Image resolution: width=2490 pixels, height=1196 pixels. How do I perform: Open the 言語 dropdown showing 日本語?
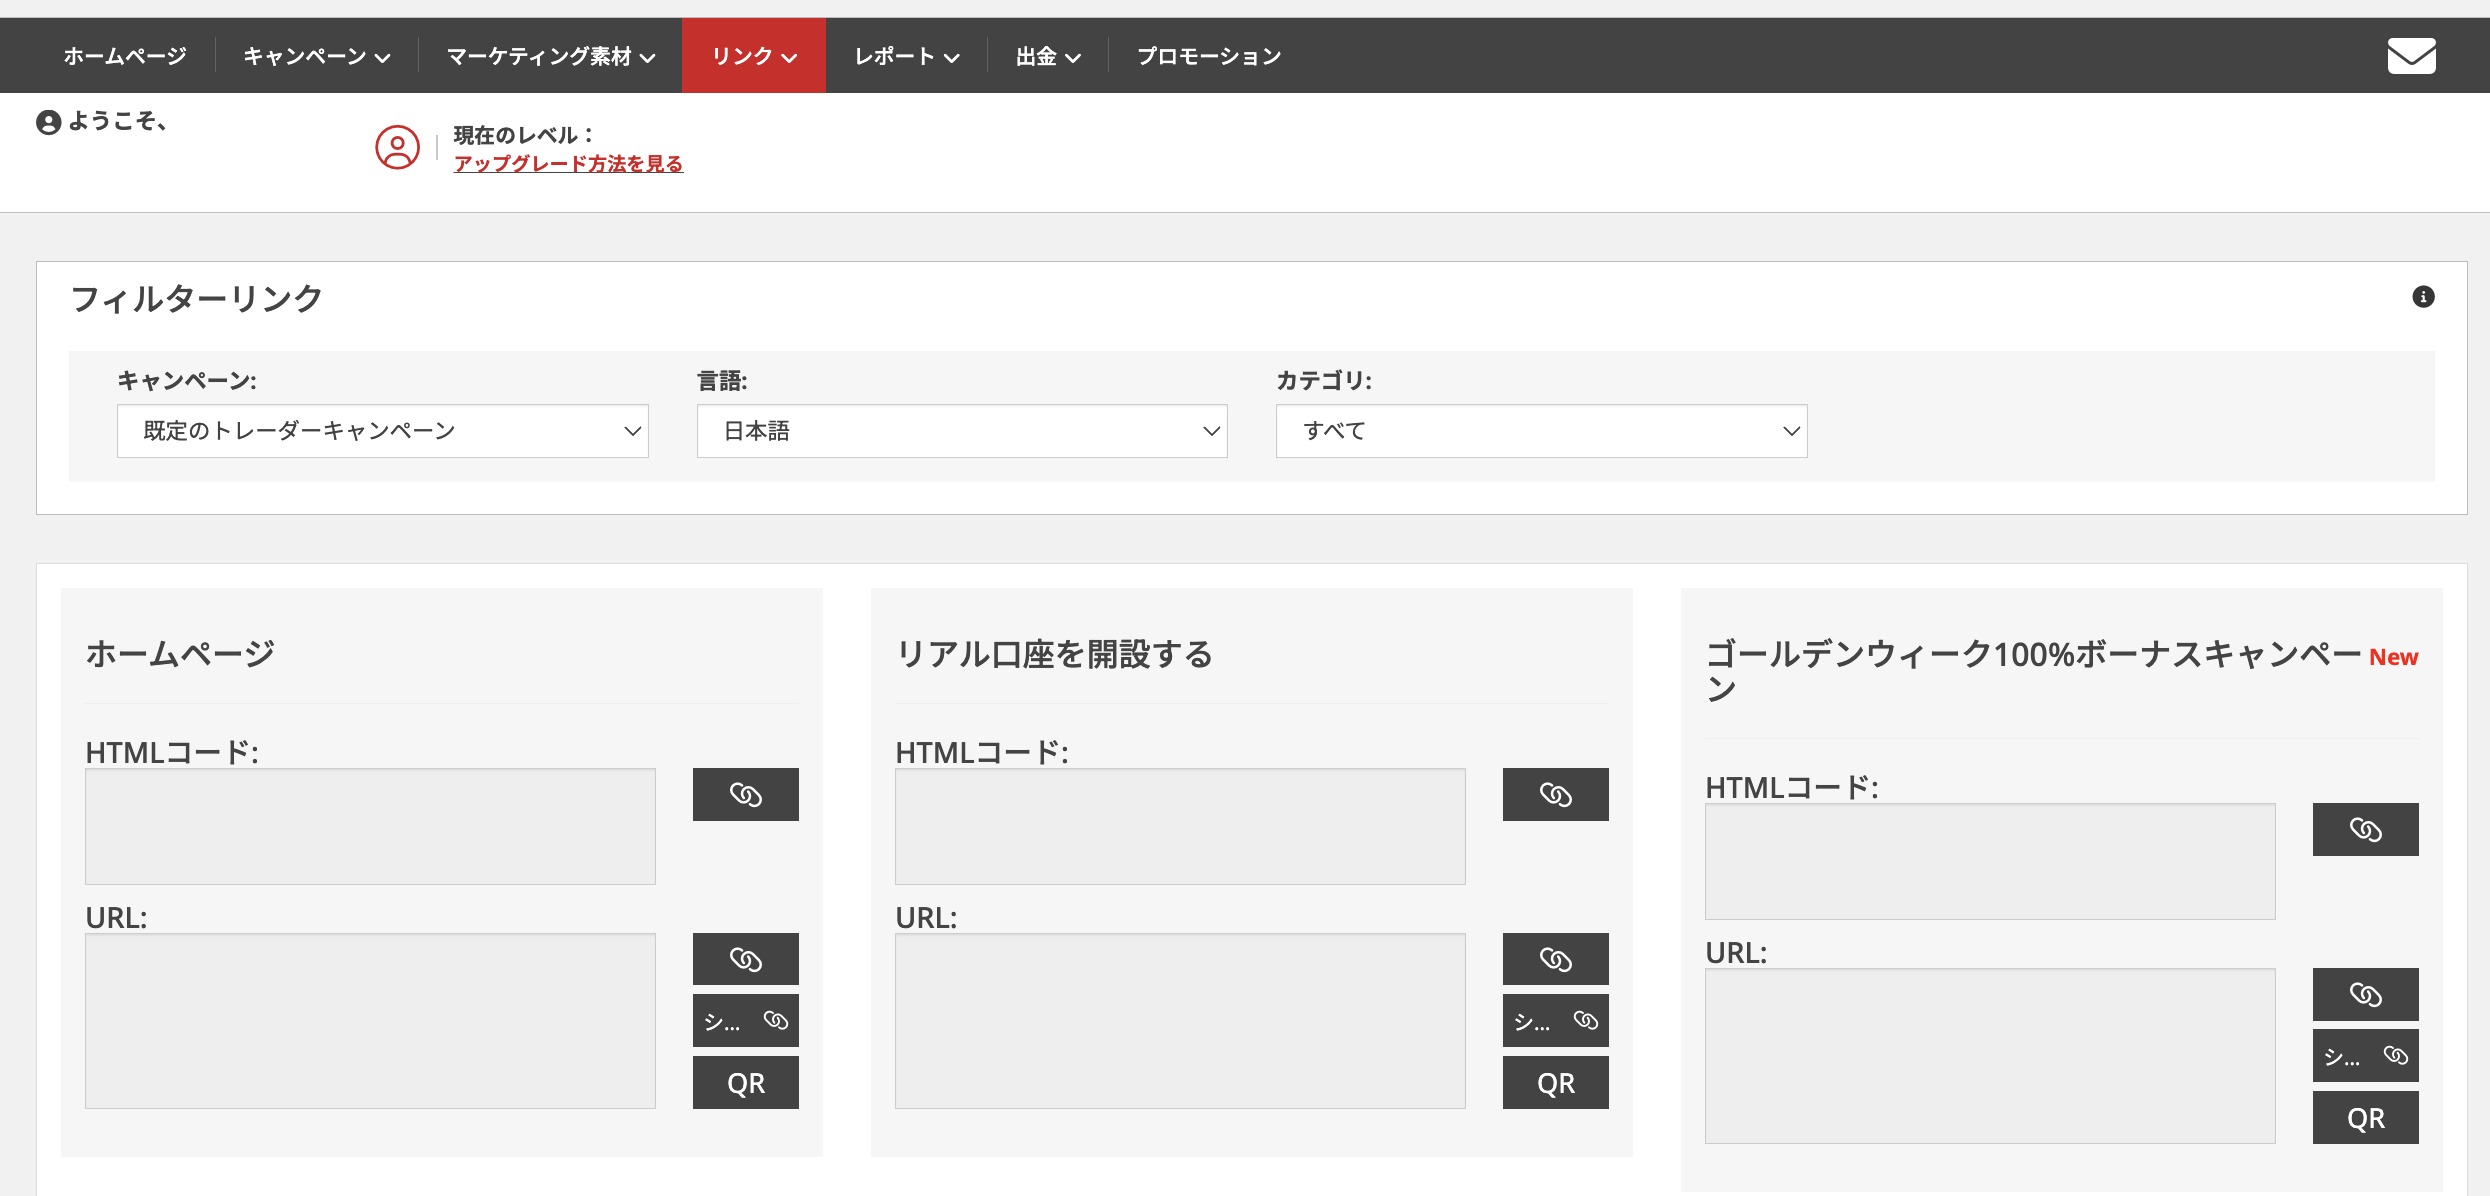click(x=961, y=431)
